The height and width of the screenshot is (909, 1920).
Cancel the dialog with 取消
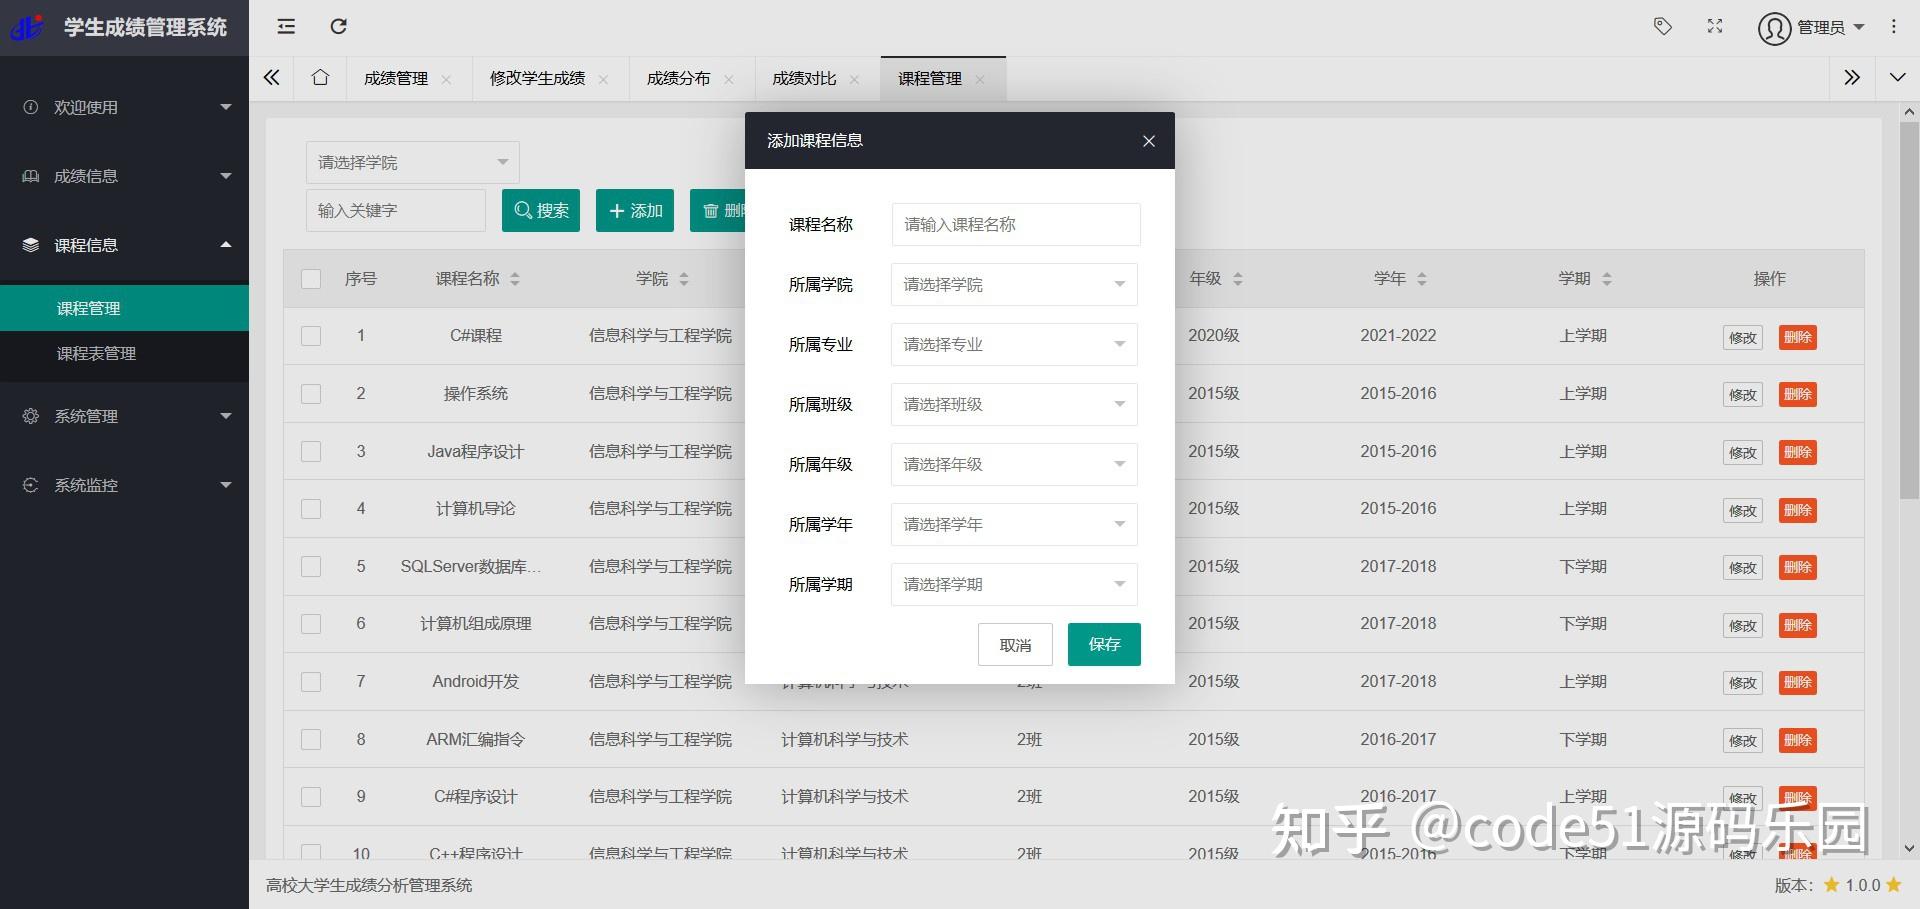[1015, 644]
